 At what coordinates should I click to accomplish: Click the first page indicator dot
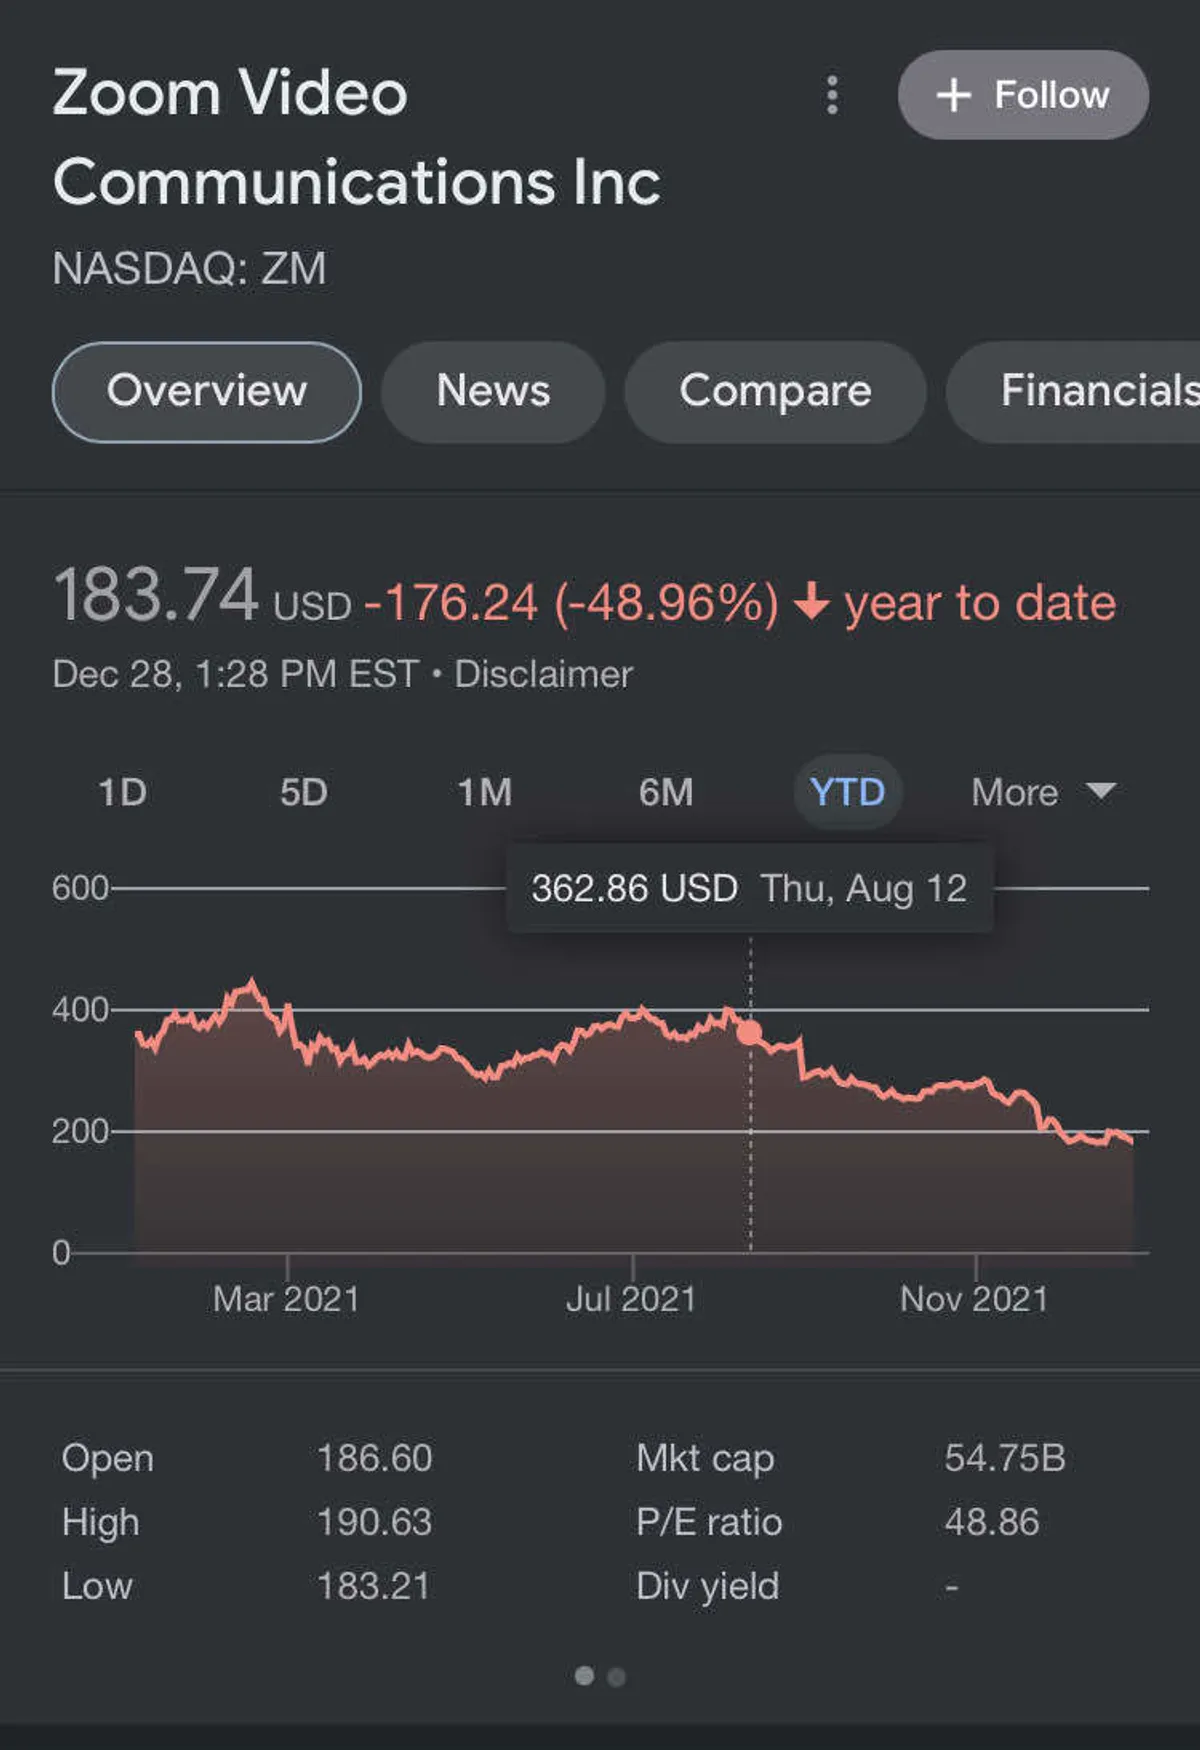(584, 1675)
